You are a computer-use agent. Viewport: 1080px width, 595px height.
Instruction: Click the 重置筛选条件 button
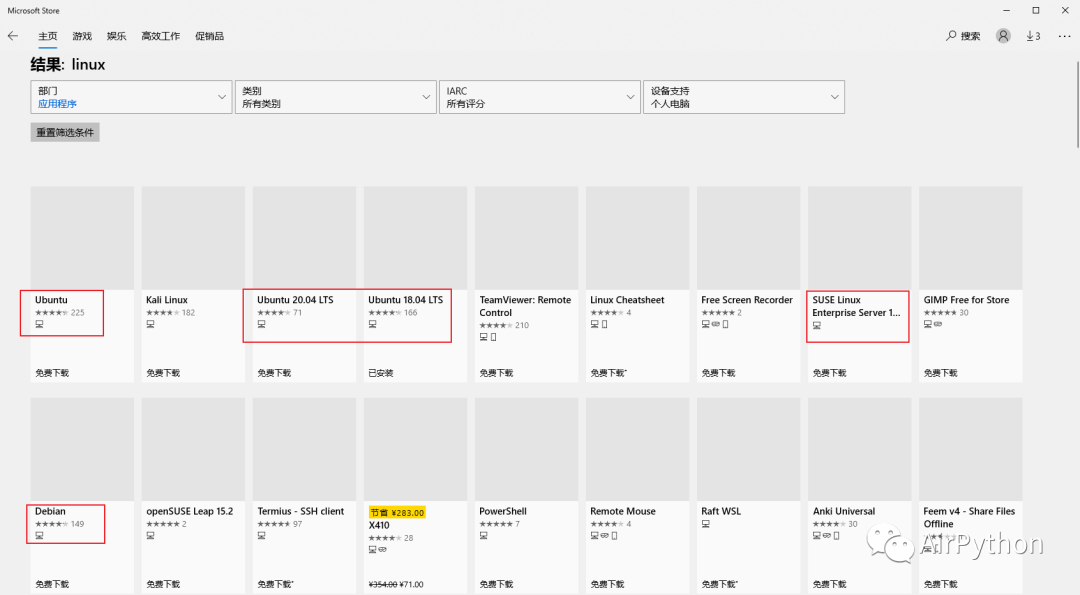(x=65, y=132)
